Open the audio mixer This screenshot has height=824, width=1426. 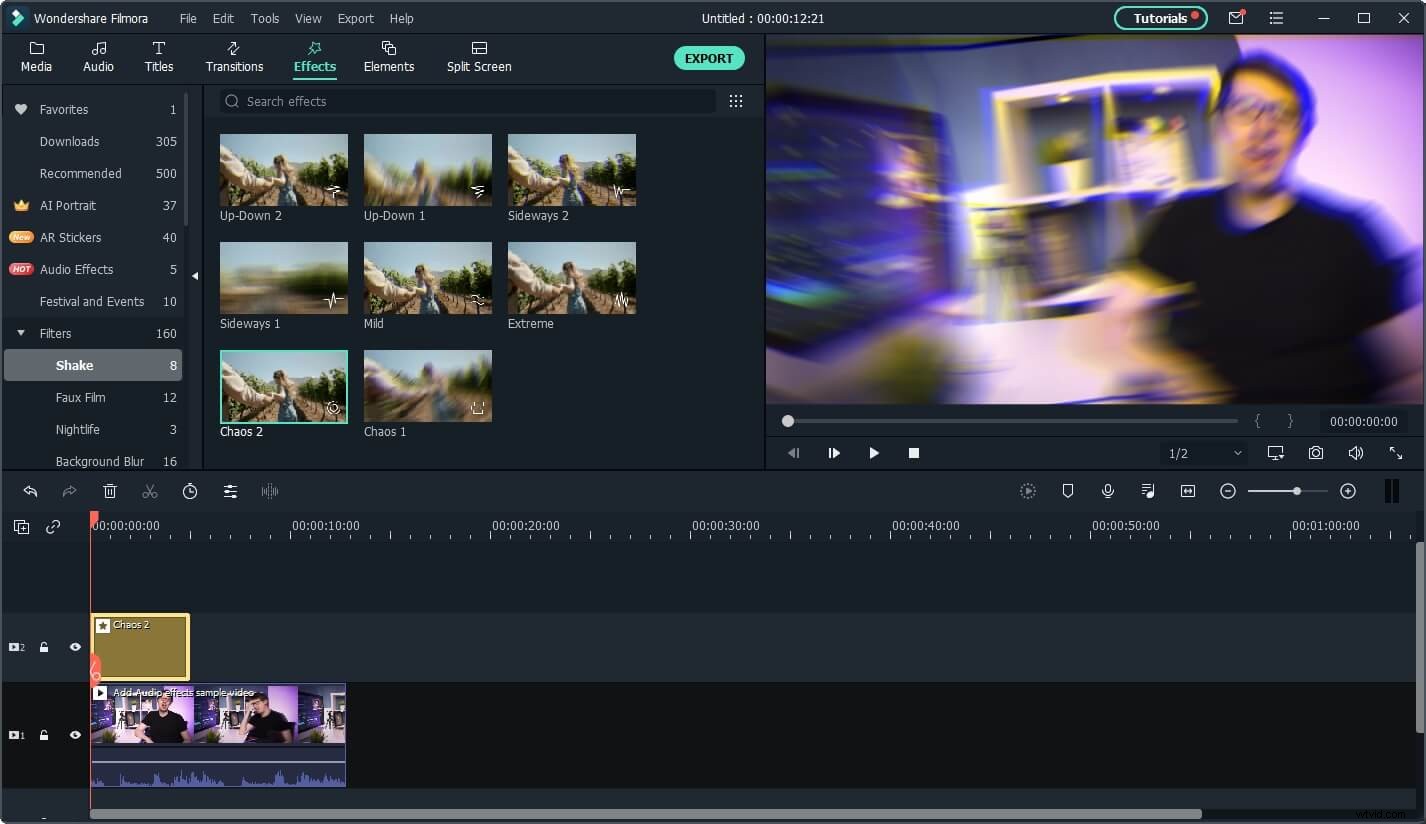coord(1147,491)
